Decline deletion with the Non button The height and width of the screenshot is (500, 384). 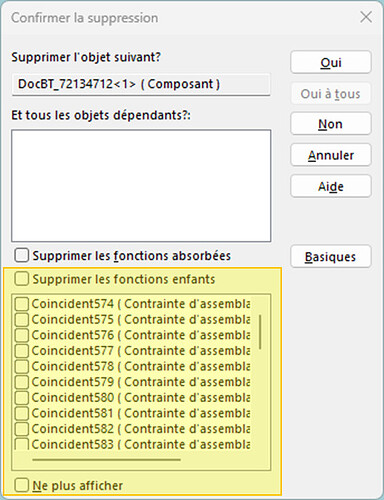pyautogui.click(x=331, y=124)
